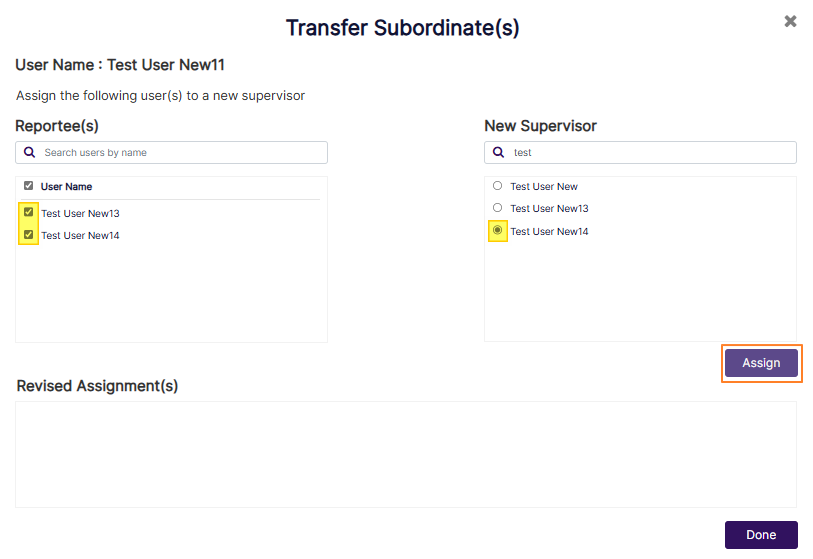
Task: Choose the Test User New13 supervisor radio button
Action: pos(498,208)
